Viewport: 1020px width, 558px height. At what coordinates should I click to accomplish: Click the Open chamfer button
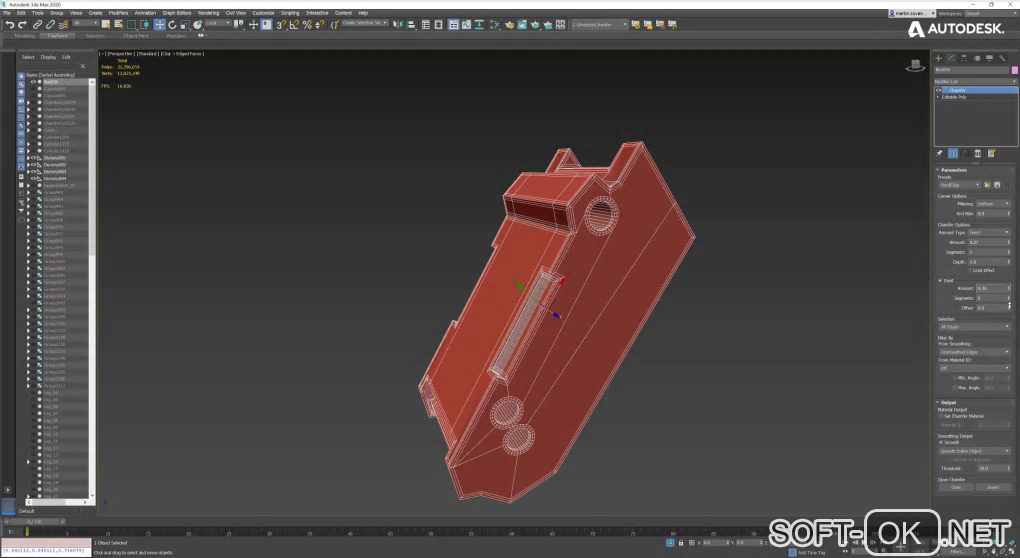click(956, 487)
